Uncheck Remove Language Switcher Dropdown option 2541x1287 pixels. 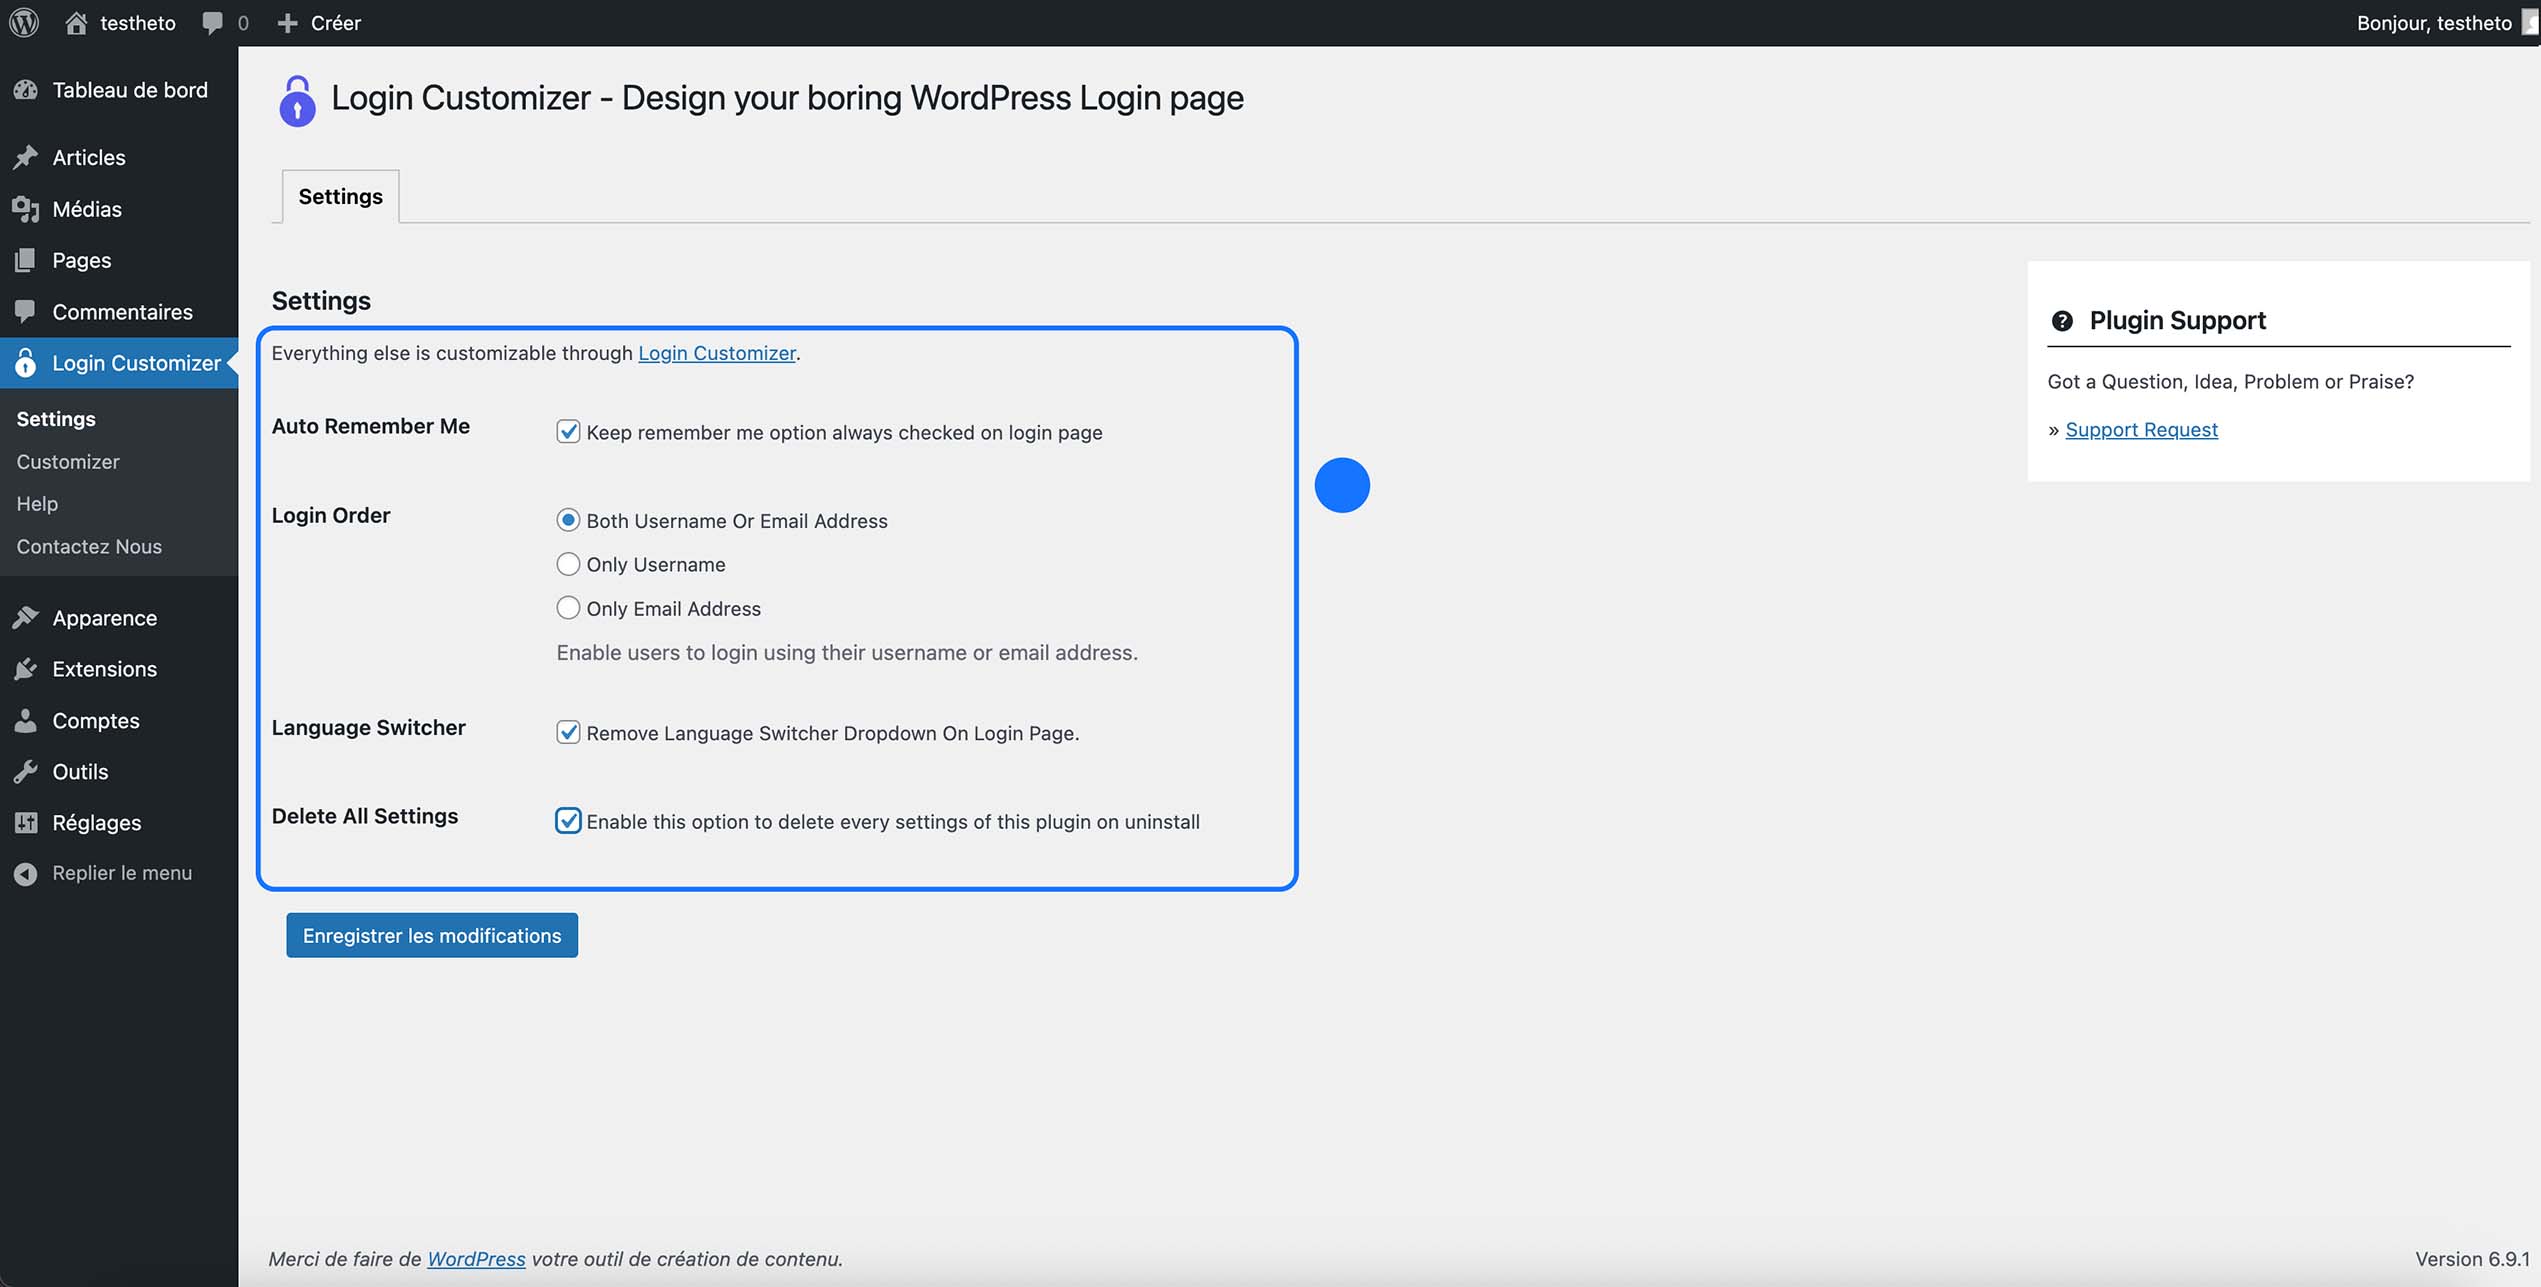[x=567, y=733]
